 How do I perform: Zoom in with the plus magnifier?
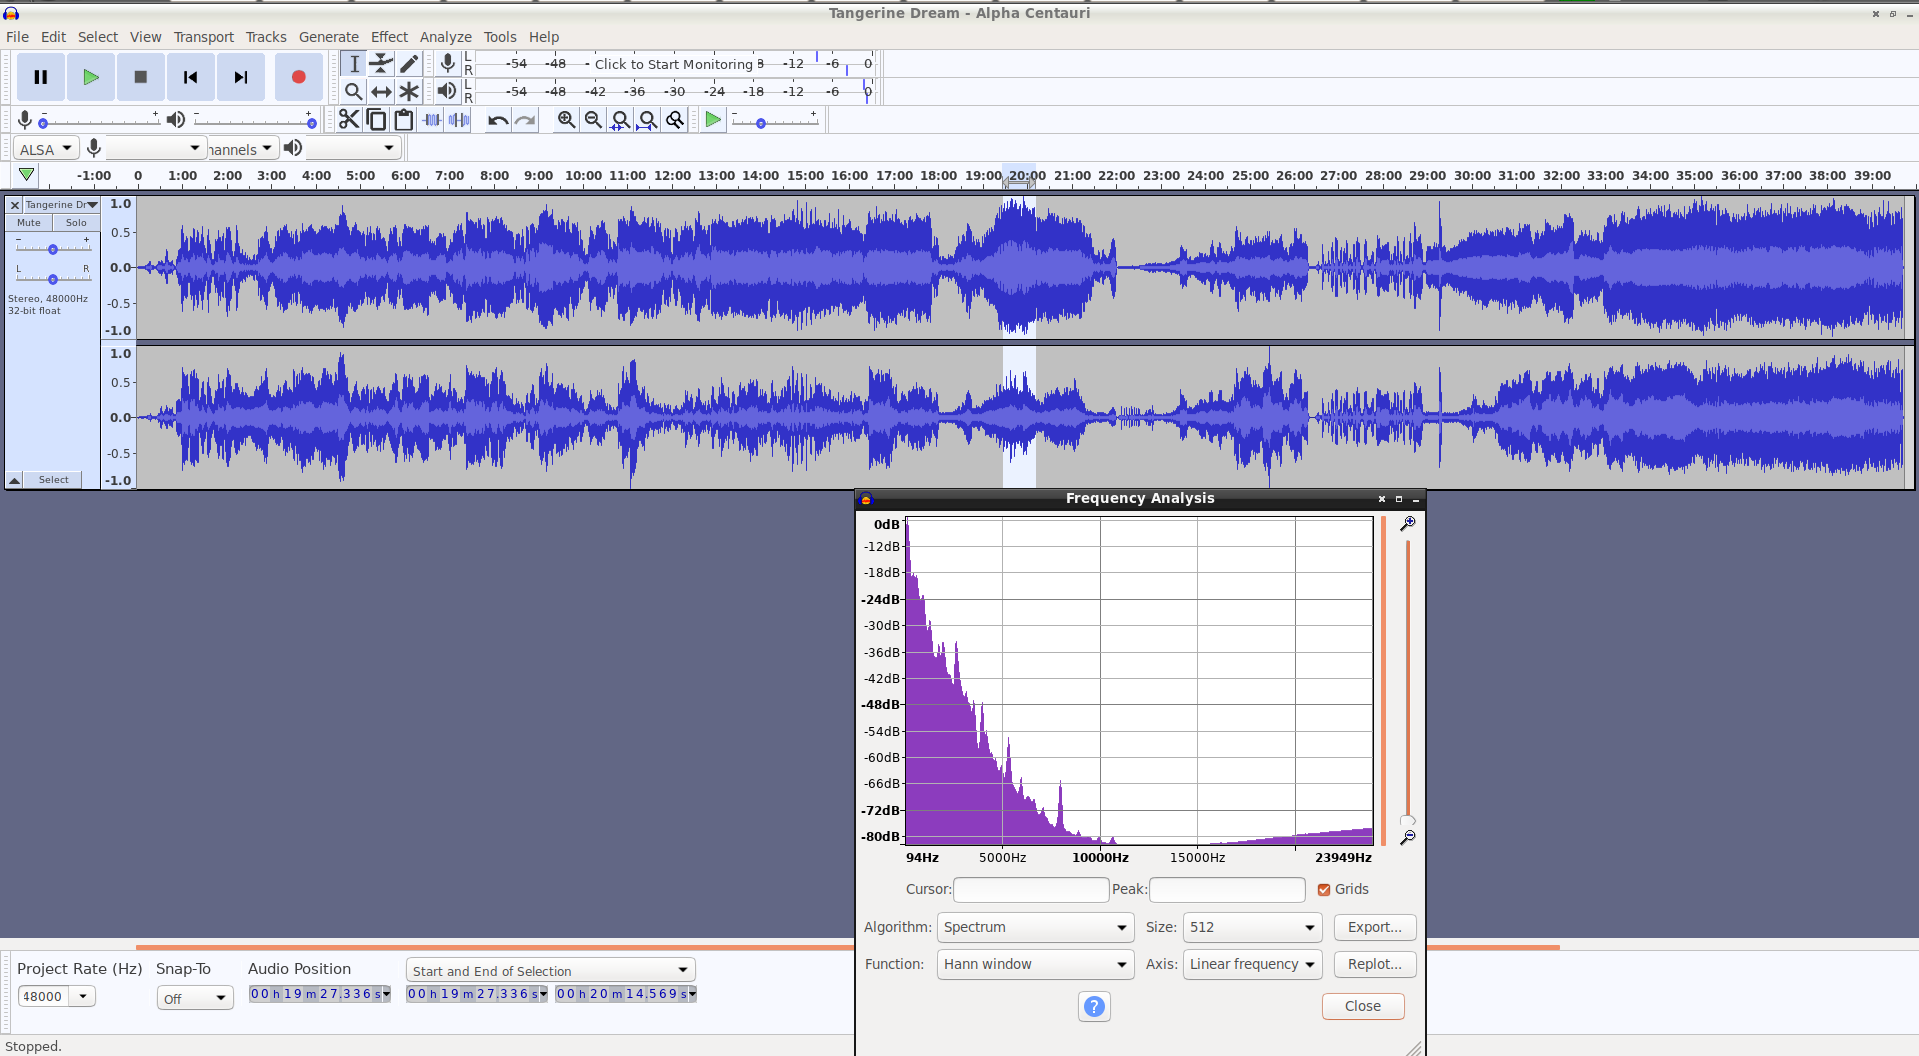566,120
